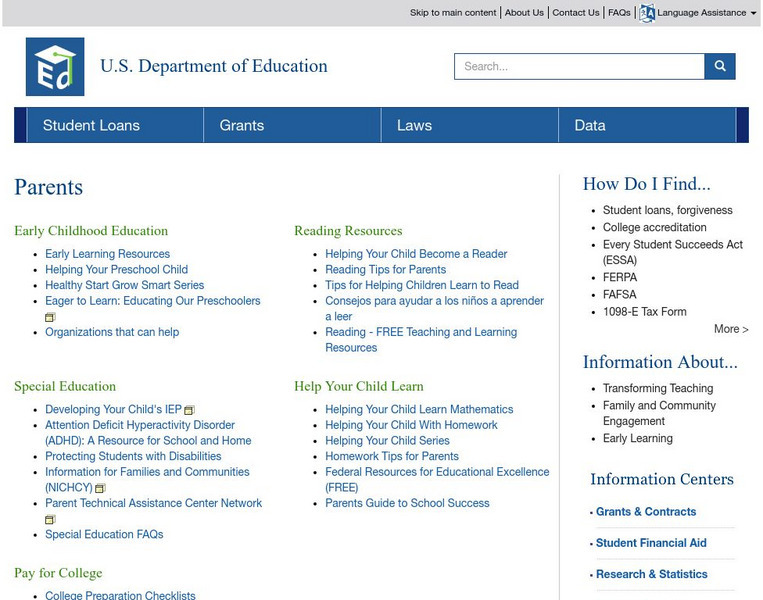The height and width of the screenshot is (600, 763).
Task: Click U.S. Department of Education title
Action: coord(214,66)
